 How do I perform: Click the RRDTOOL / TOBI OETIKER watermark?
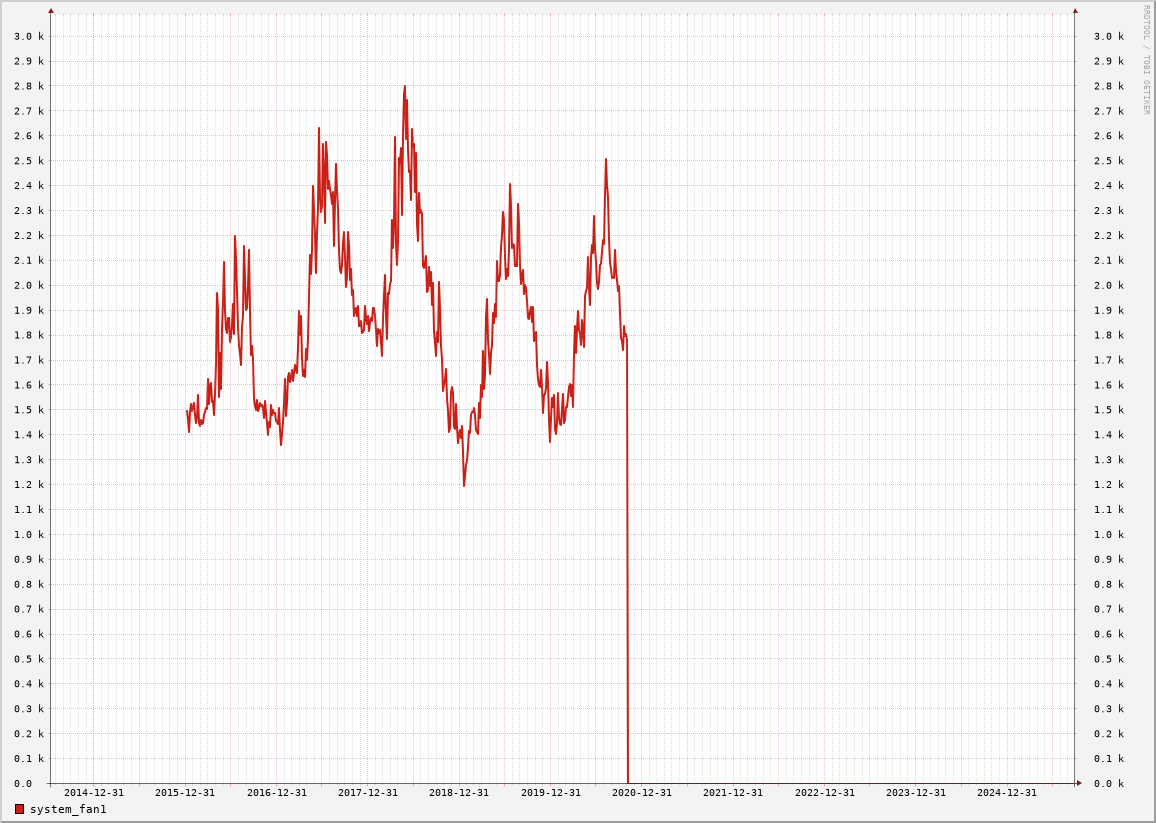(x=1146, y=60)
